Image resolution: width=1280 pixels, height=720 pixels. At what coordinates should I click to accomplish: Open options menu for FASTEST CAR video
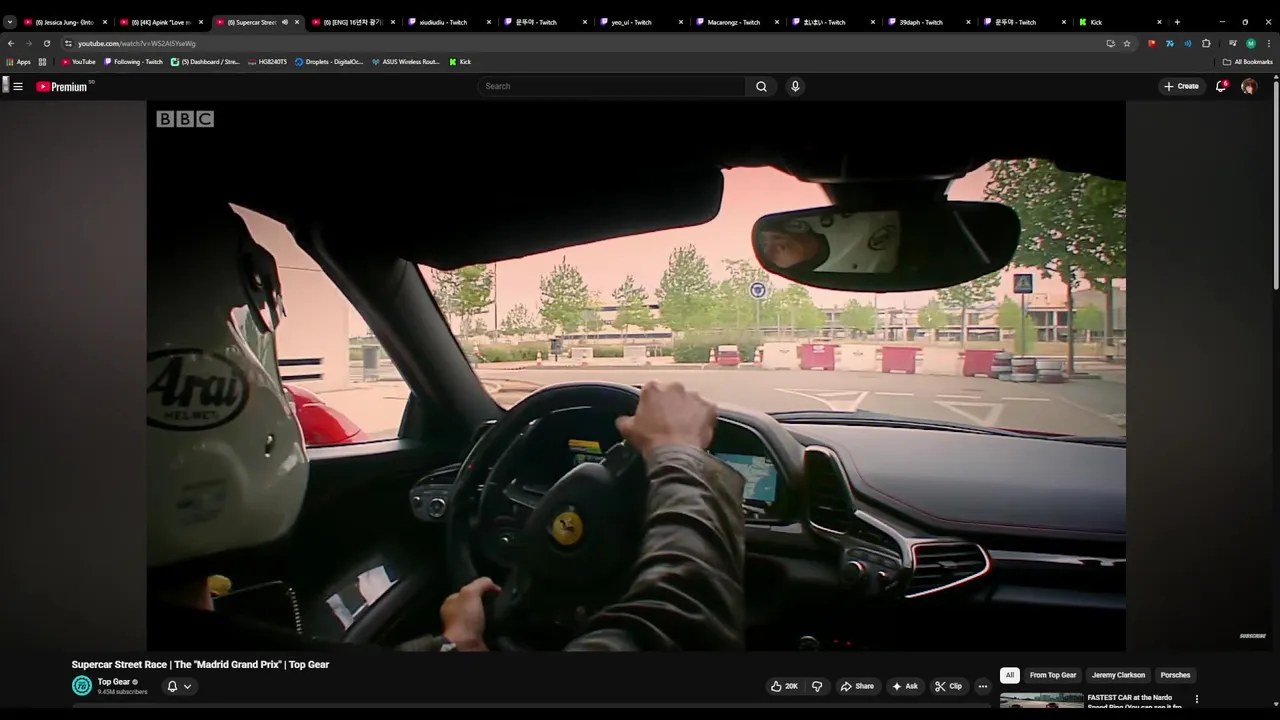pyautogui.click(x=1197, y=699)
